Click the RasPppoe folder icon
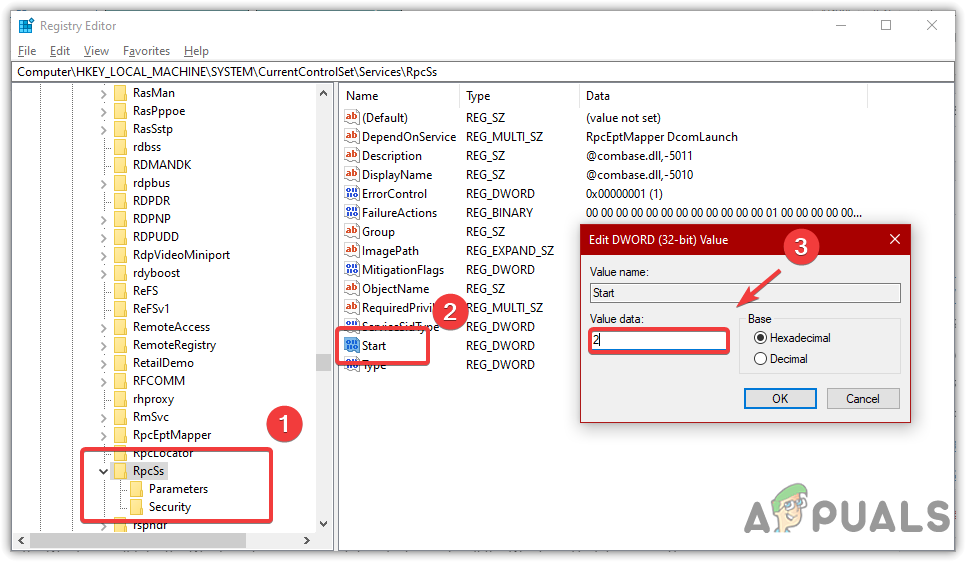 tap(121, 111)
